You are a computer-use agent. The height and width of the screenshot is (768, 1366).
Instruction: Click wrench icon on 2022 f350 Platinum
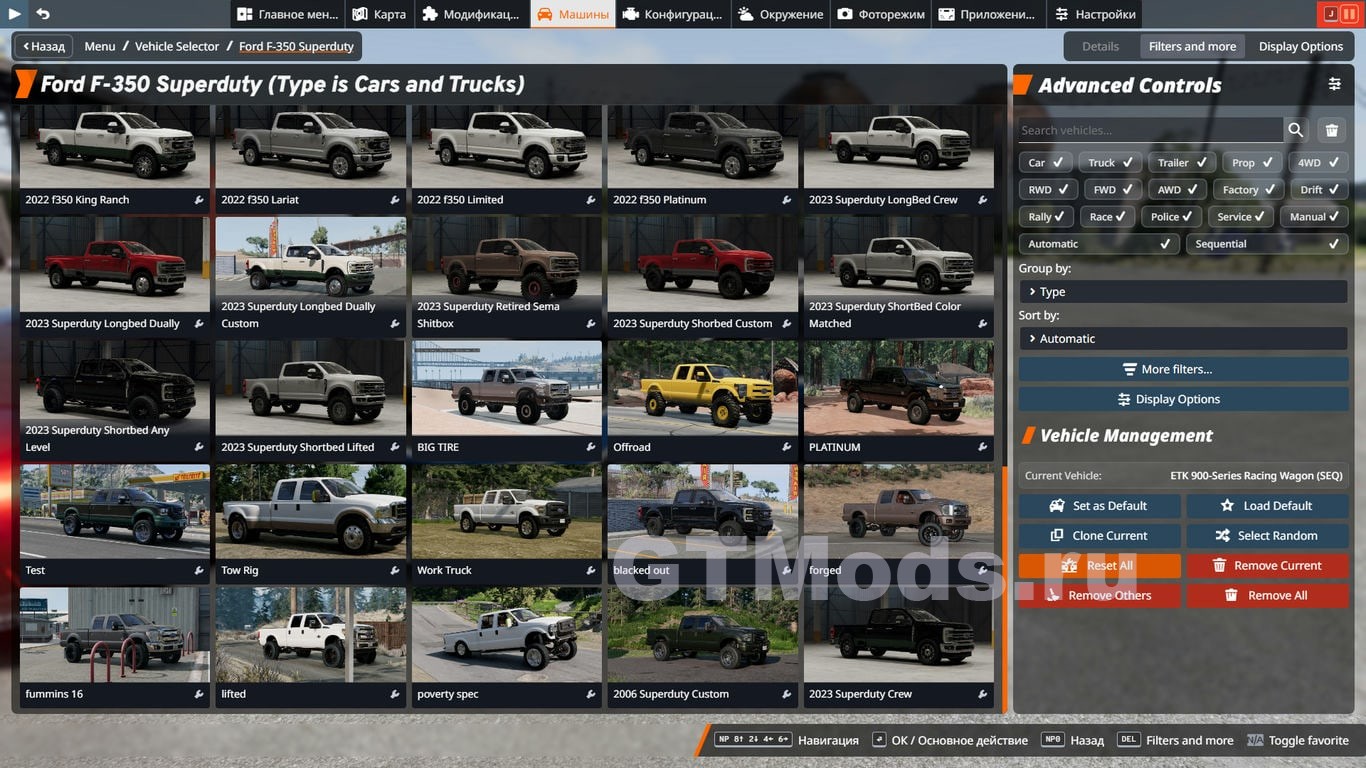(787, 200)
